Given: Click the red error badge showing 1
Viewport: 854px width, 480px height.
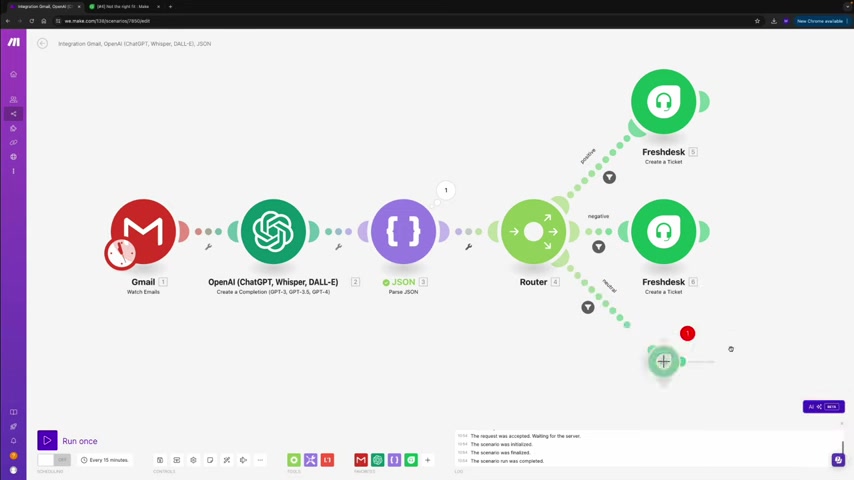Looking at the screenshot, I should [687, 333].
